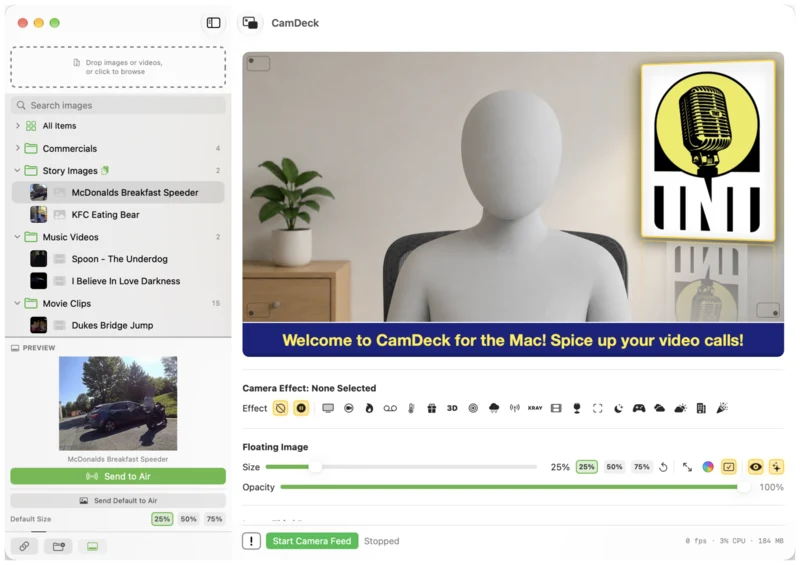Choose the gift box effect icon
Image resolution: width=800 pixels, height=565 pixels.
point(432,408)
